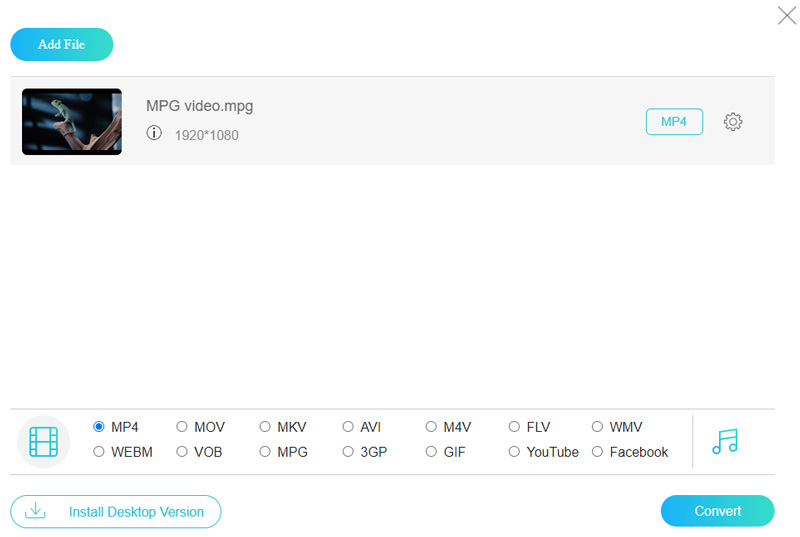Show file info icon beside resolution
The image size is (800, 537).
[154, 133]
